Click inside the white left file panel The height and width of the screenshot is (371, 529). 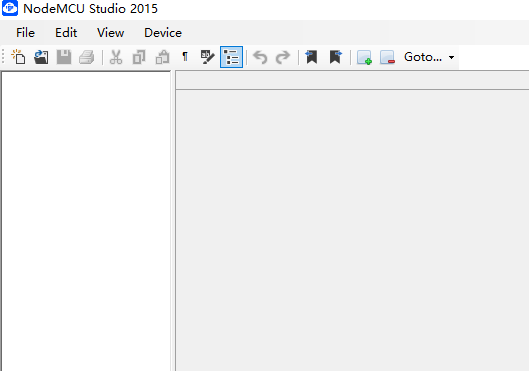[86, 221]
